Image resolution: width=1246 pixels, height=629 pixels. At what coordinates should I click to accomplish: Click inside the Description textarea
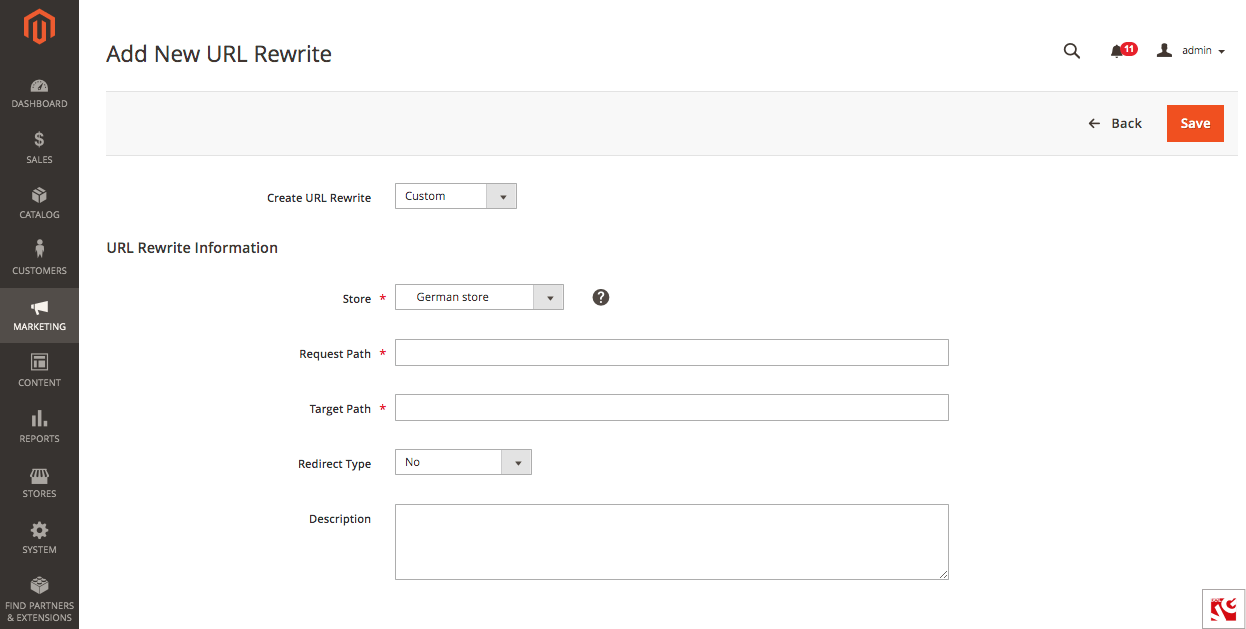click(x=672, y=542)
